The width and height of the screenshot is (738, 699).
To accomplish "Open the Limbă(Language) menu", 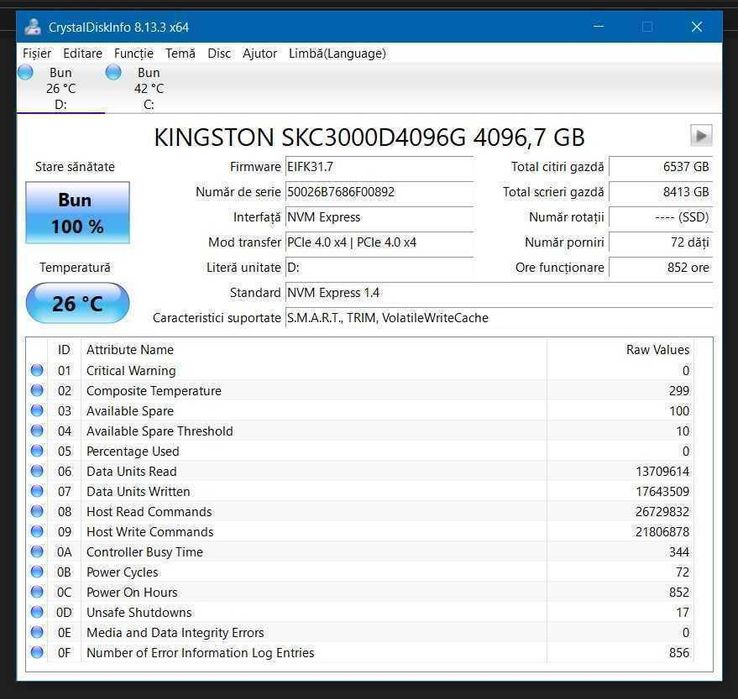I will (x=337, y=54).
